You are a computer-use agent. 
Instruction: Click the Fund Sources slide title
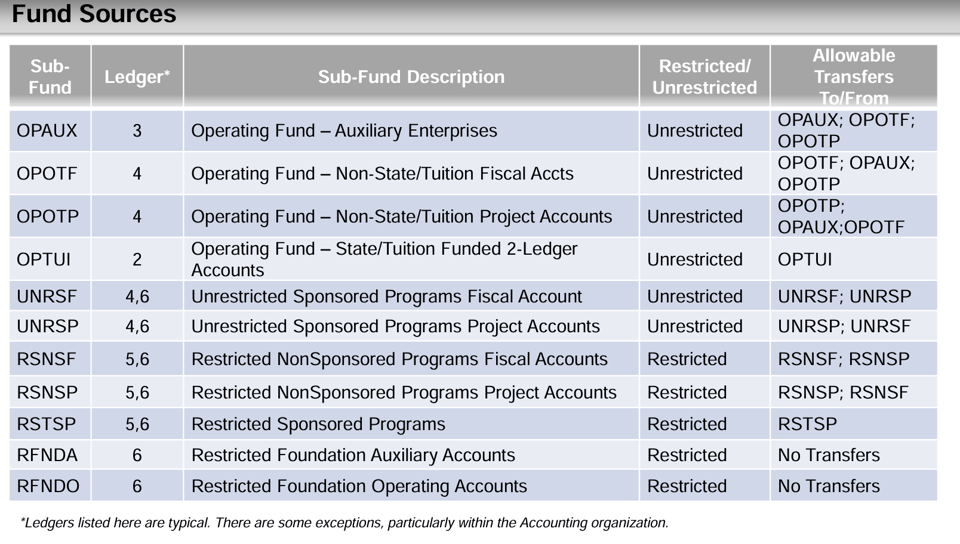click(94, 15)
